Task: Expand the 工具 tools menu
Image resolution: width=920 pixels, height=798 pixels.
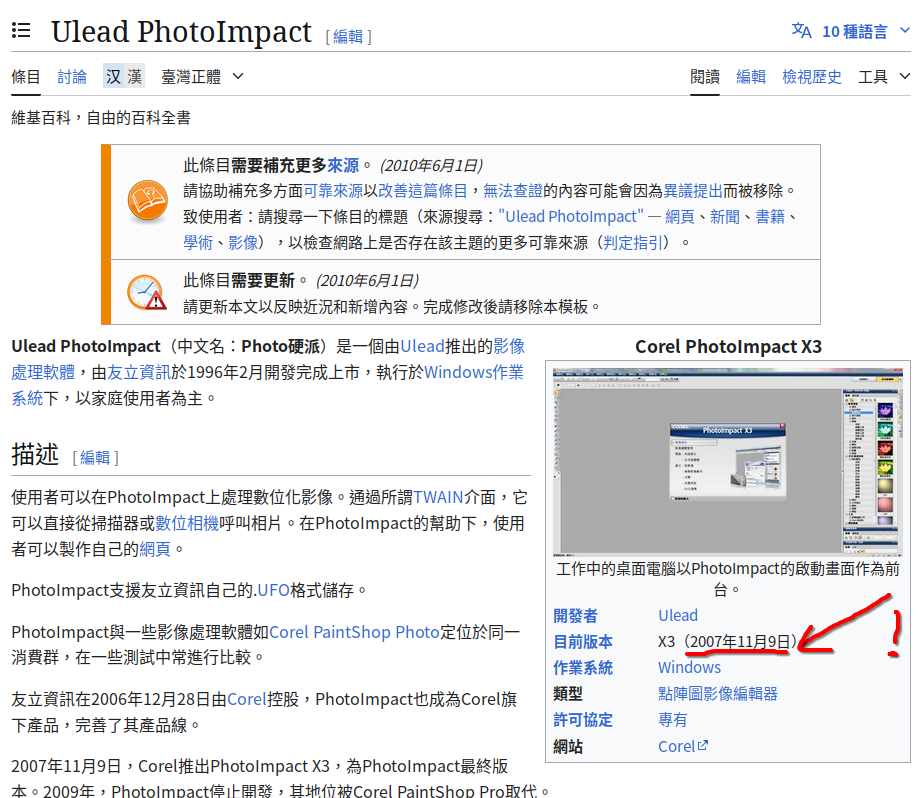Action: coord(884,77)
